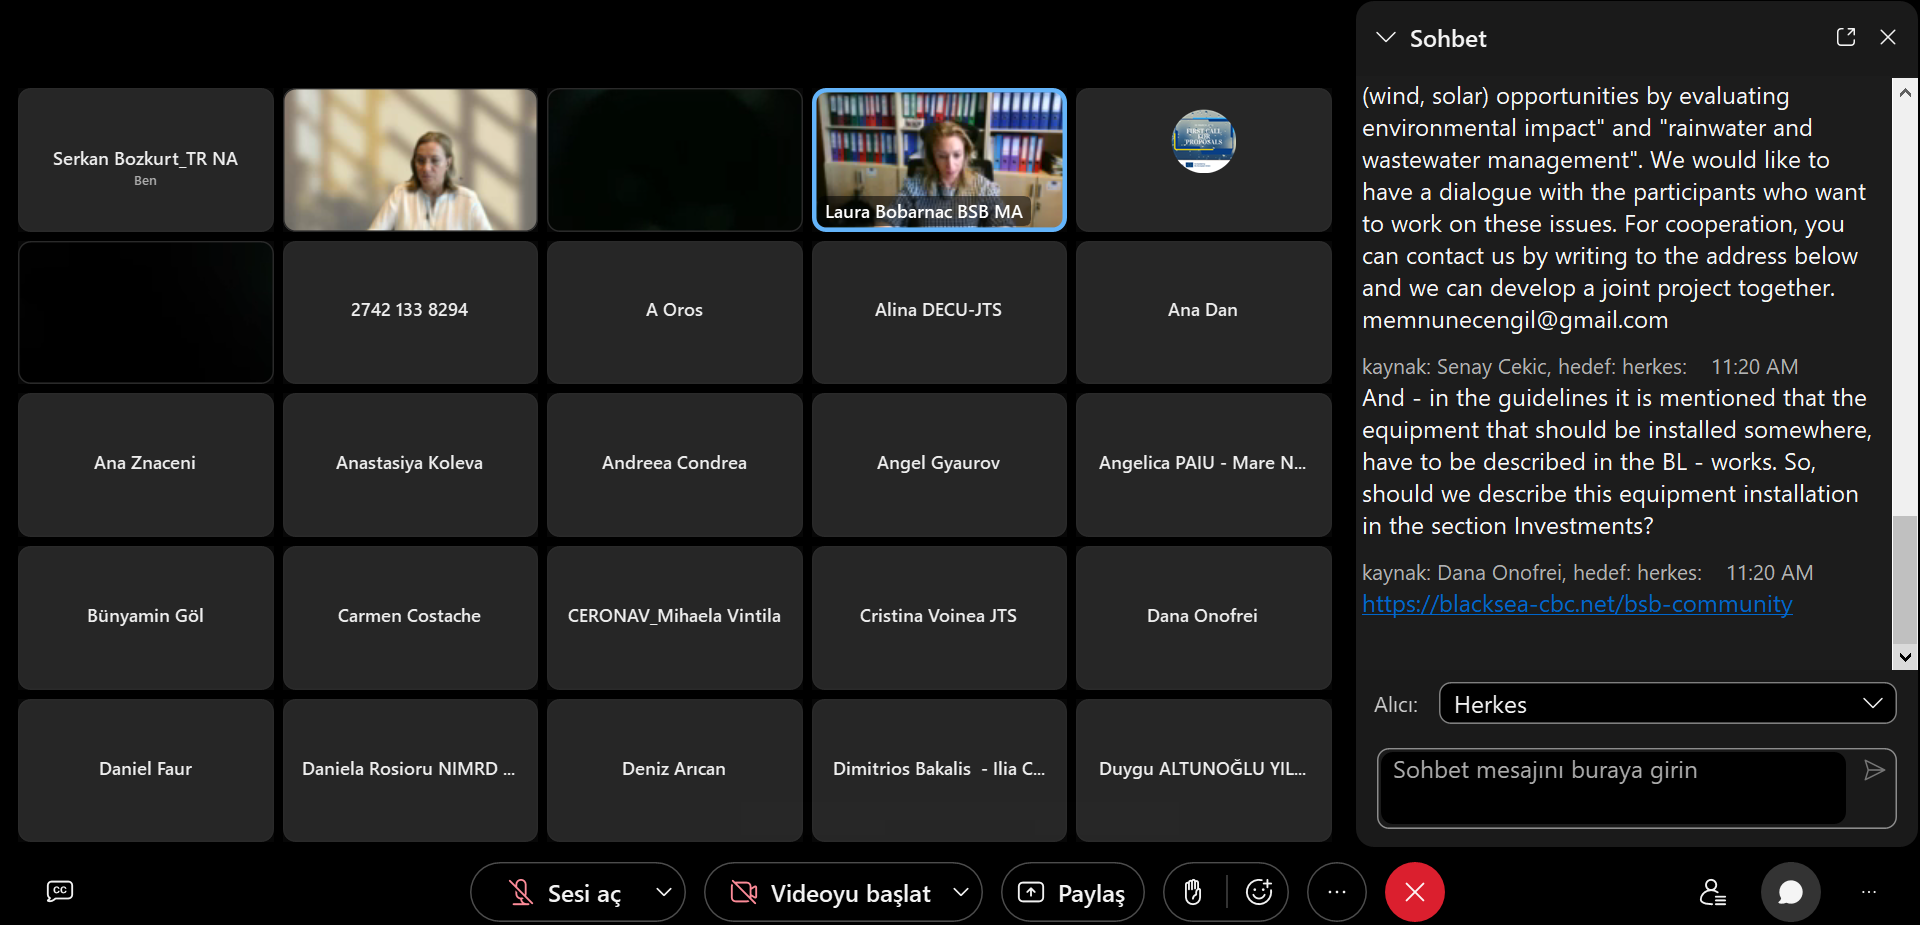
Task: Open the emoji reactions icon
Action: click(1258, 892)
